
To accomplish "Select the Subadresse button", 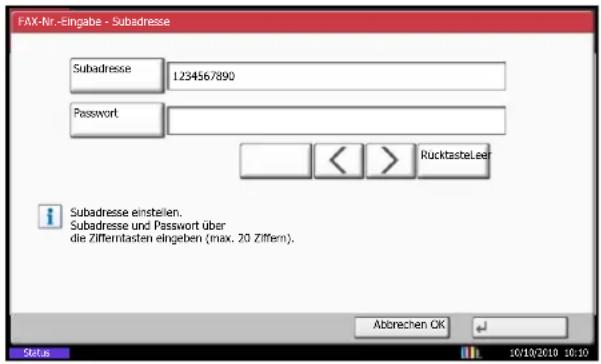I will (117, 75).
